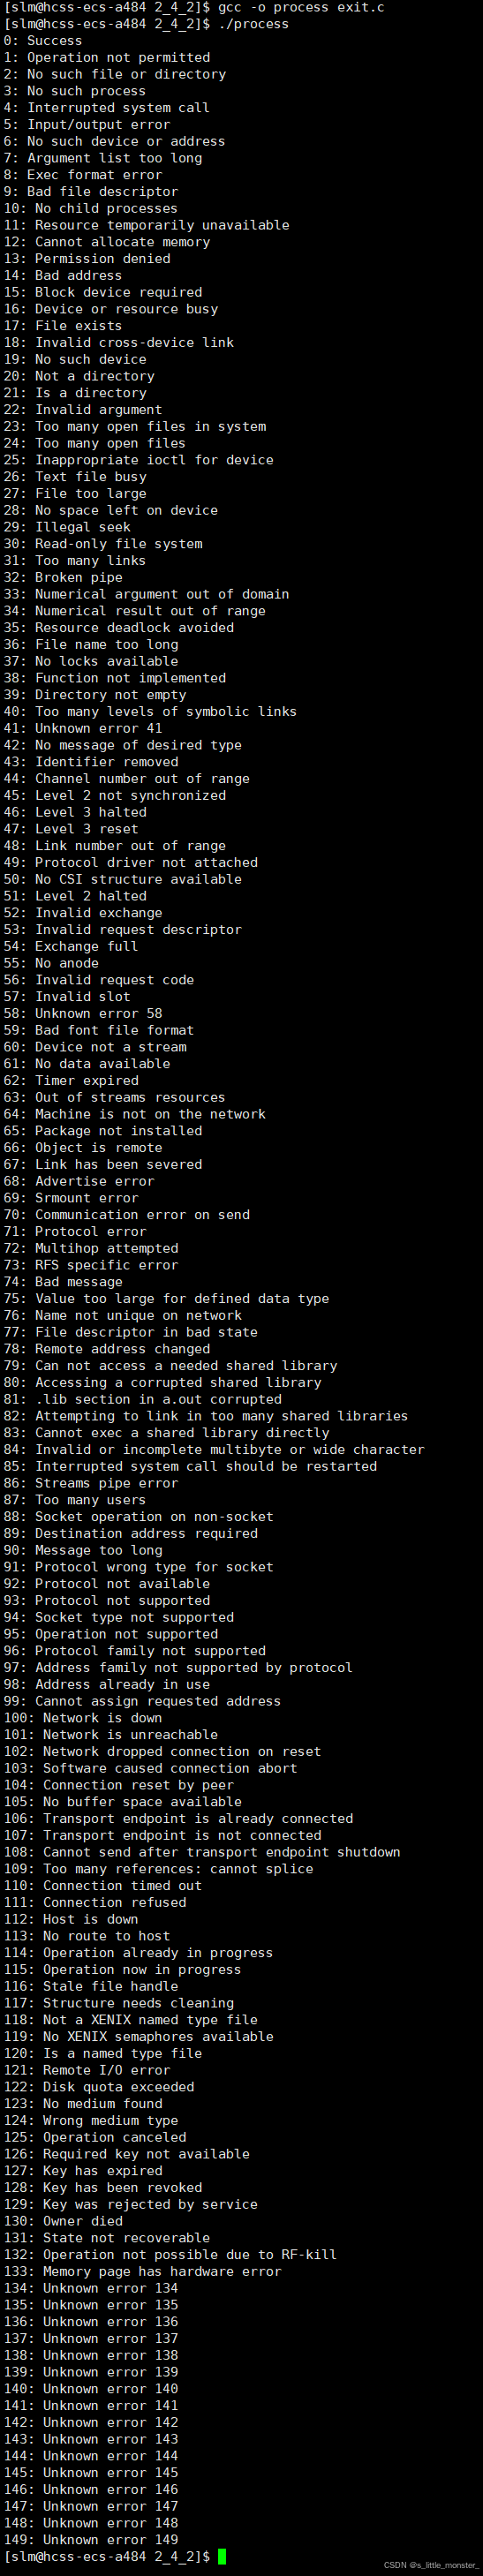Click 'Machine is not on the network'
The image size is (483, 2576).
click(135, 1114)
